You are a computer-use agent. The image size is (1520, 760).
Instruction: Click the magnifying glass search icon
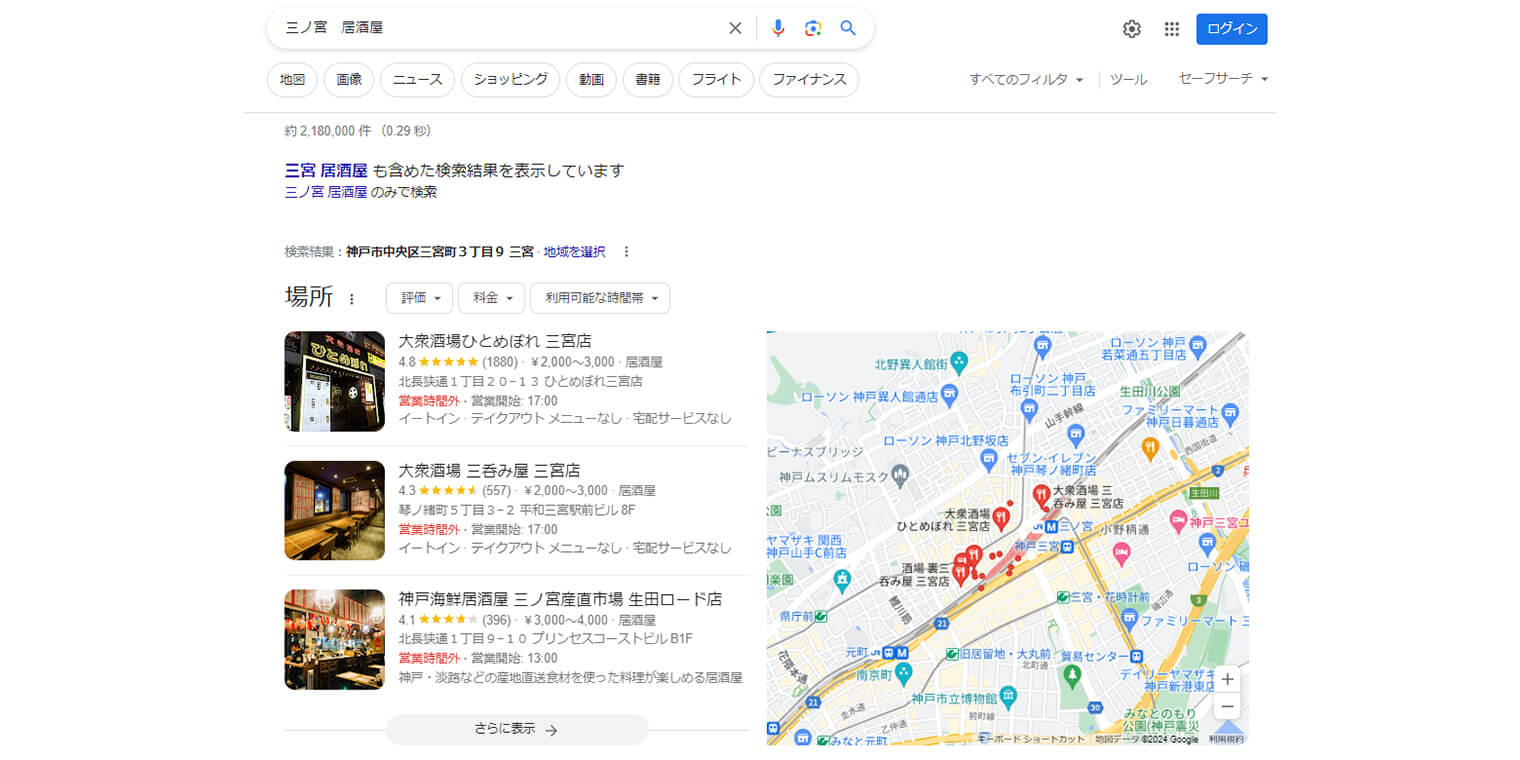coord(848,28)
